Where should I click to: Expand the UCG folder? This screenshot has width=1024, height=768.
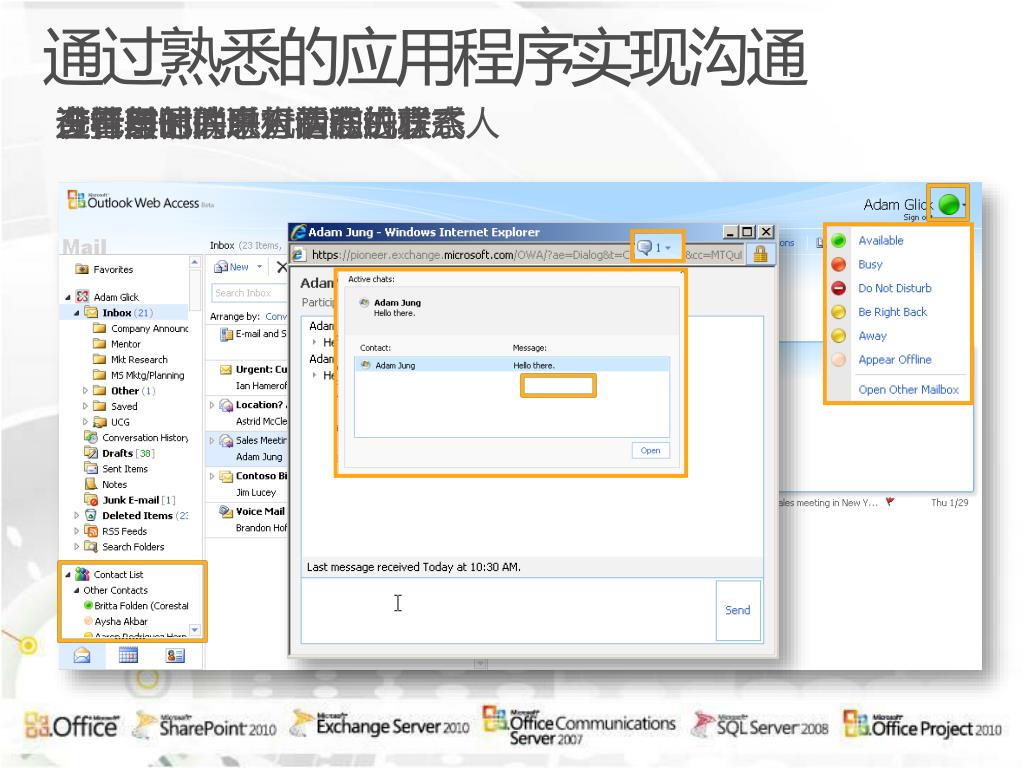(x=85, y=422)
